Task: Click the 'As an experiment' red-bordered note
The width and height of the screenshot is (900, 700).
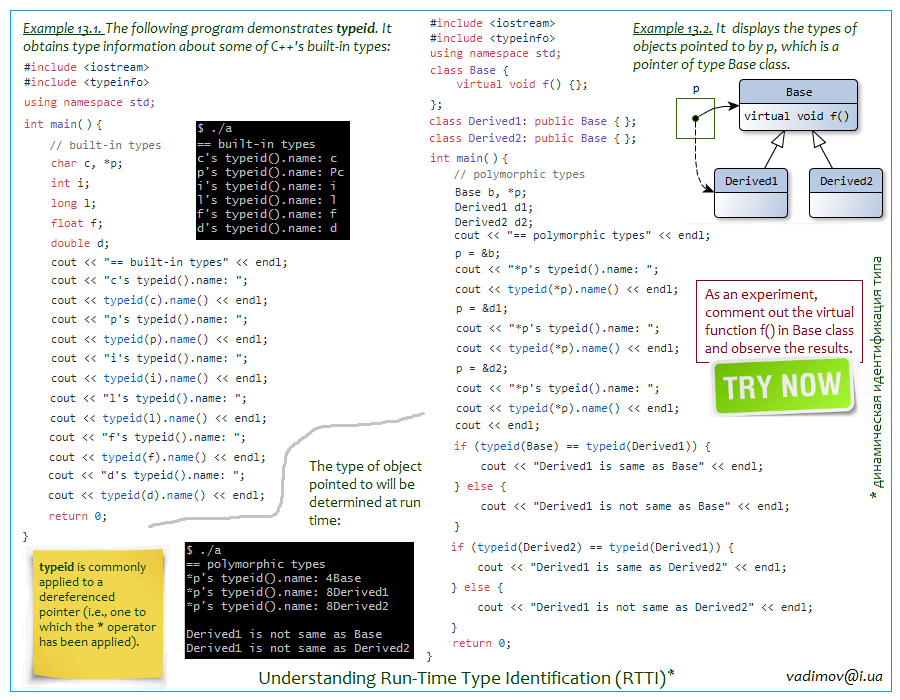Action: 779,321
